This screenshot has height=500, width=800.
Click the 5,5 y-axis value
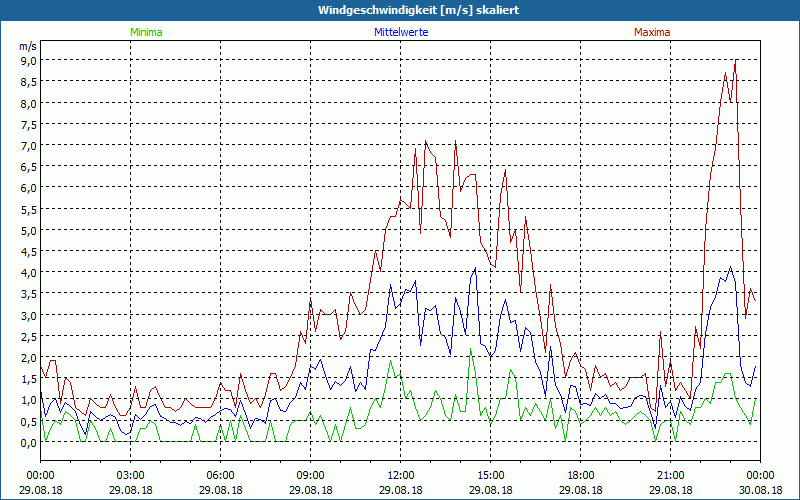pos(28,209)
